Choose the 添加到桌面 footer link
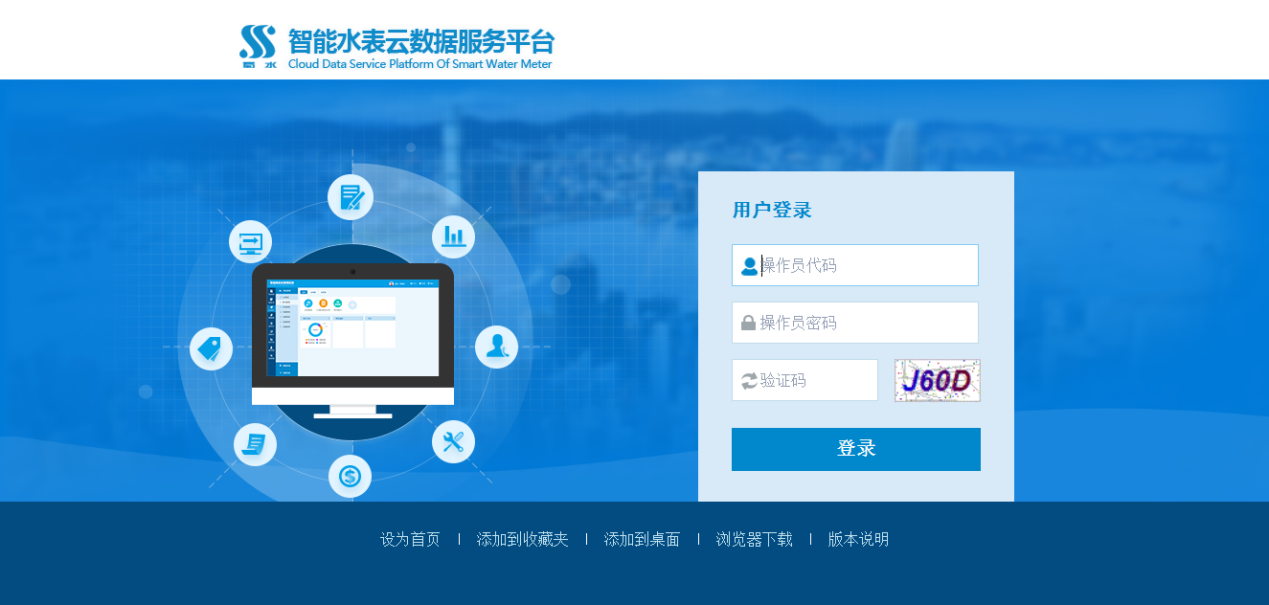This screenshot has height=605, width=1269. pos(642,539)
